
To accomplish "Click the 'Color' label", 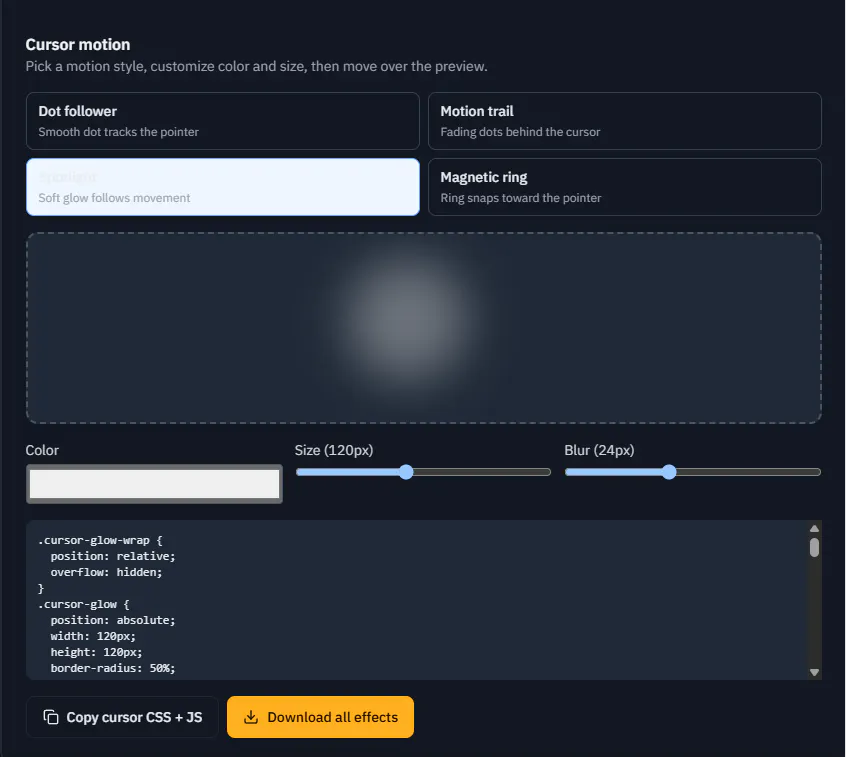I will (42, 450).
